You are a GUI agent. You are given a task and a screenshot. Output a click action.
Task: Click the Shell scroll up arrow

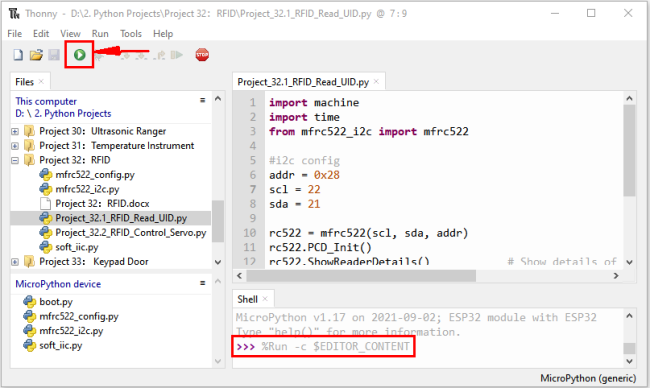pos(629,316)
